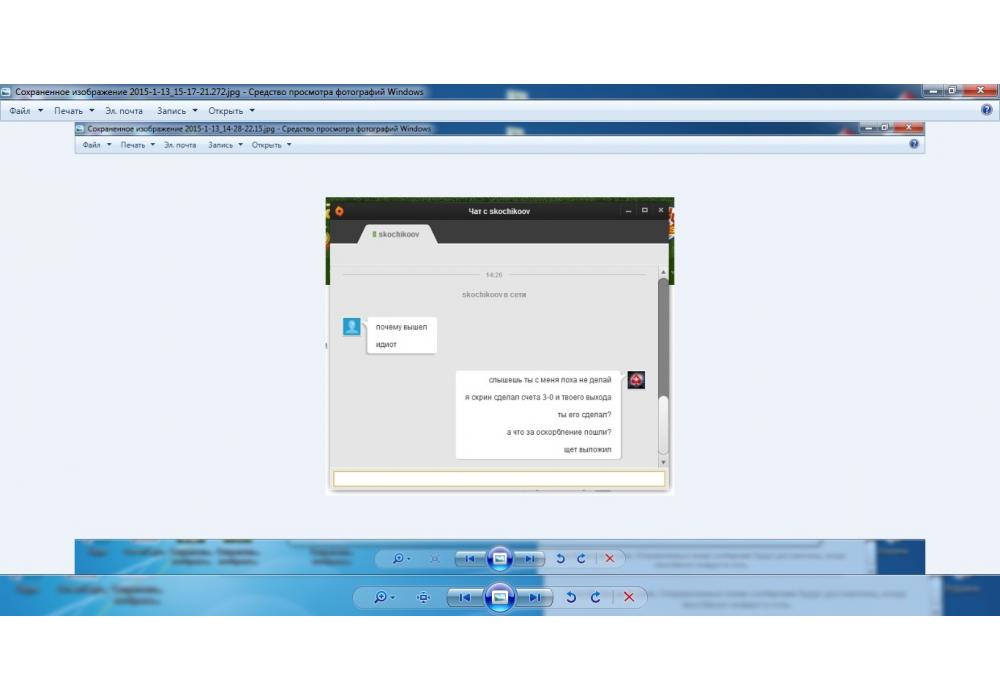Expand Файл dropdown arrow in the outer viewer
This screenshot has width=1000, height=700.
click(x=40, y=111)
